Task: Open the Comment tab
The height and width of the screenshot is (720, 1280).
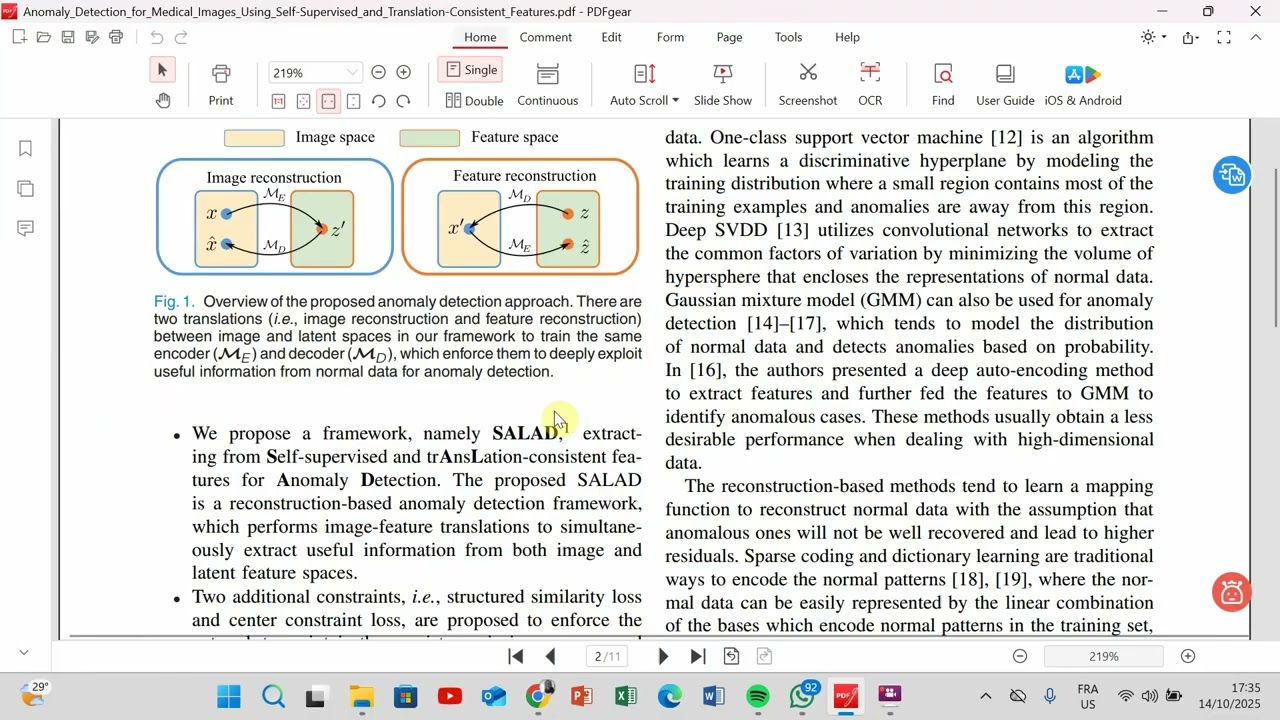Action: click(546, 37)
